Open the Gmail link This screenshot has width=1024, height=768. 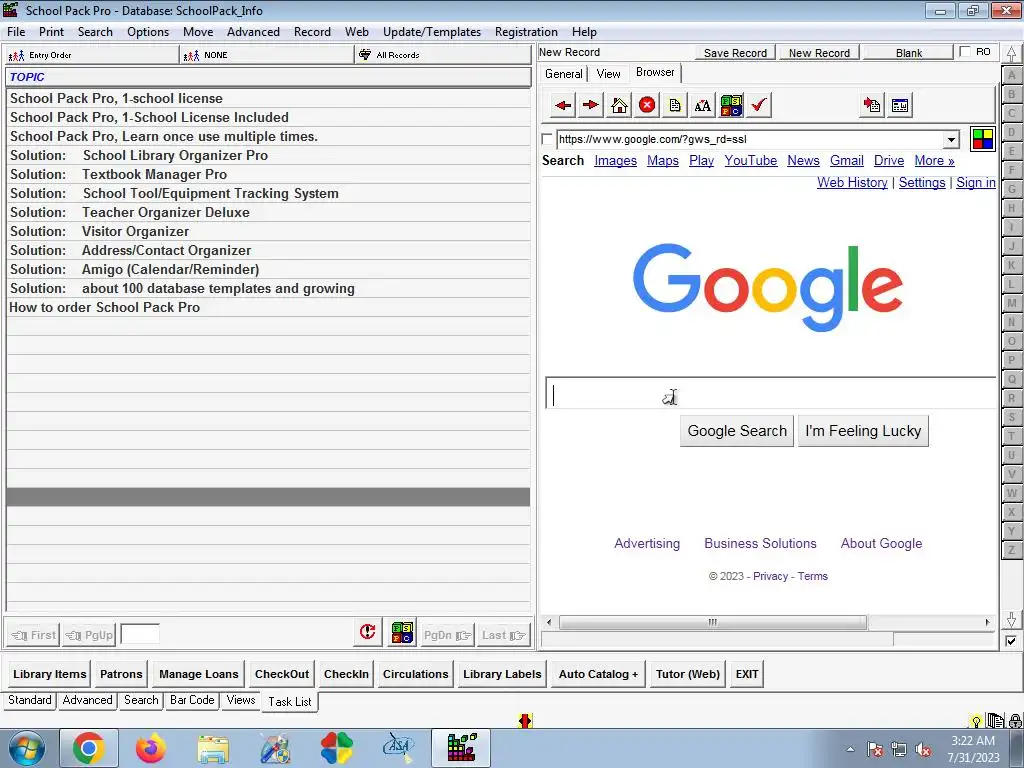pyautogui.click(x=846, y=161)
